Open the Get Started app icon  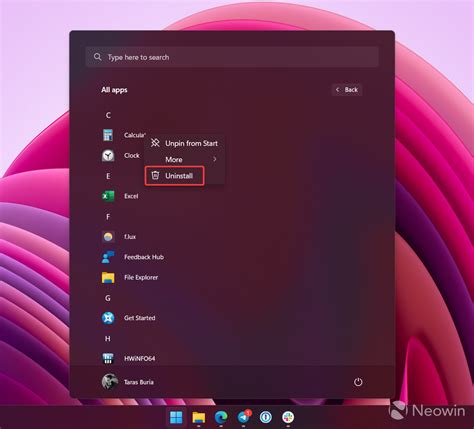click(x=108, y=318)
